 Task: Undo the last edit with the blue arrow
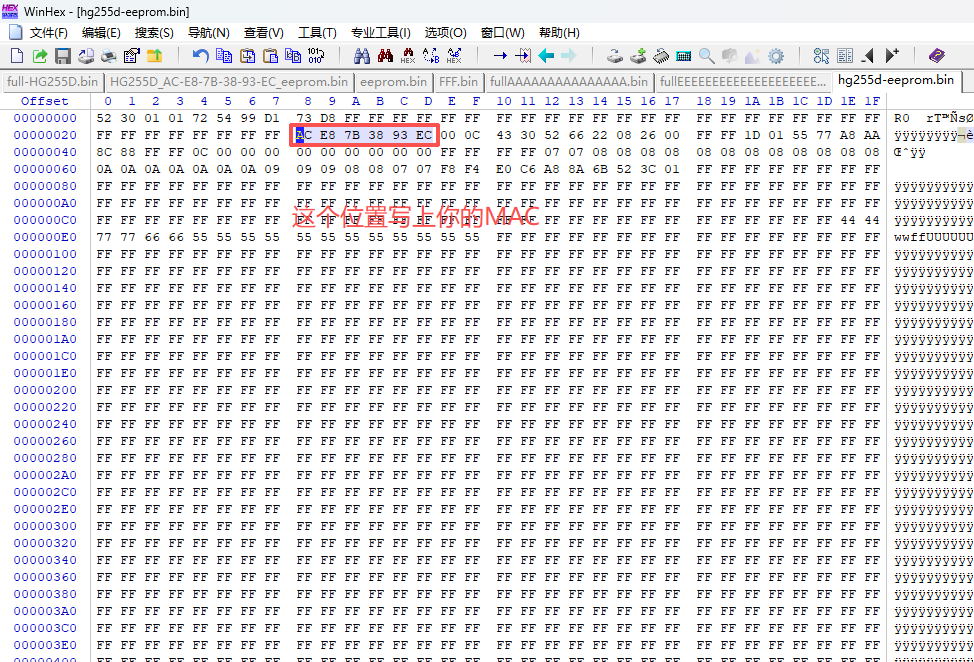[200, 56]
